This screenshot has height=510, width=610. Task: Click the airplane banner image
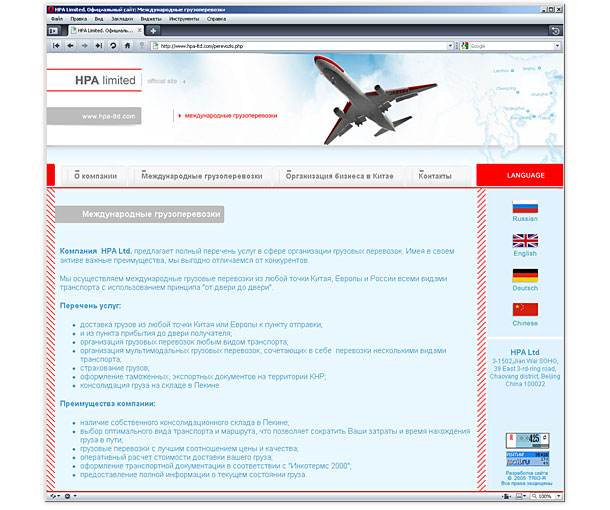[375, 99]
